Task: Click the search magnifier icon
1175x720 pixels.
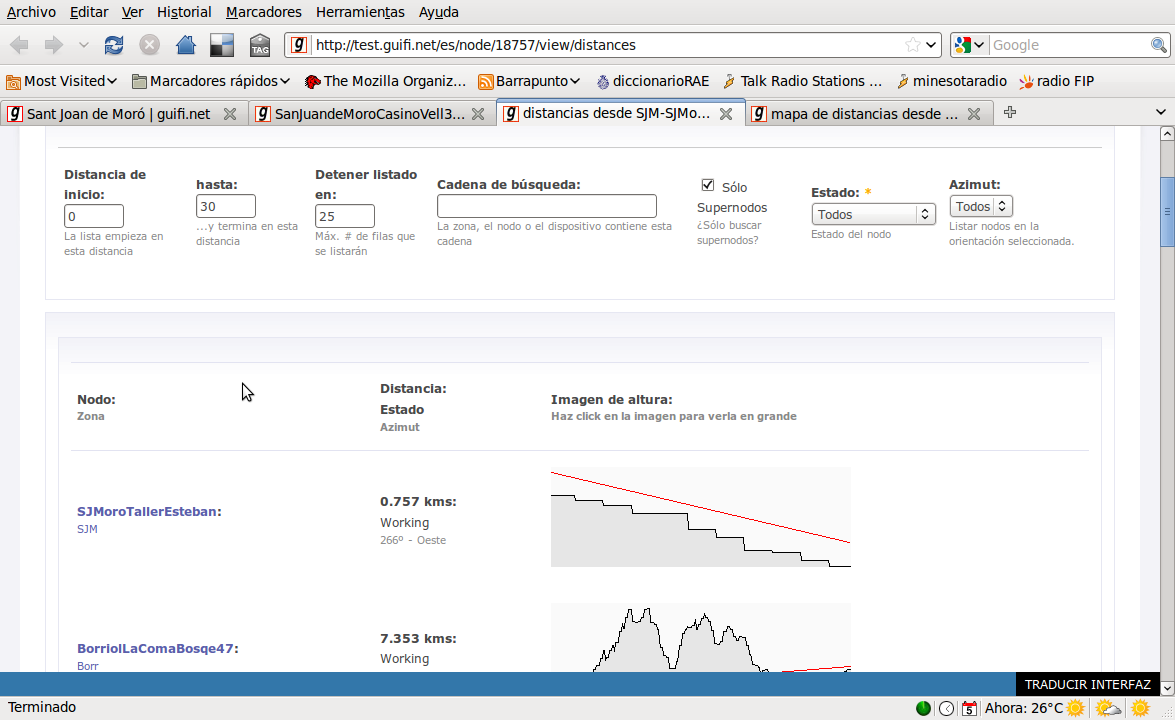Action: pos(1158,45)
